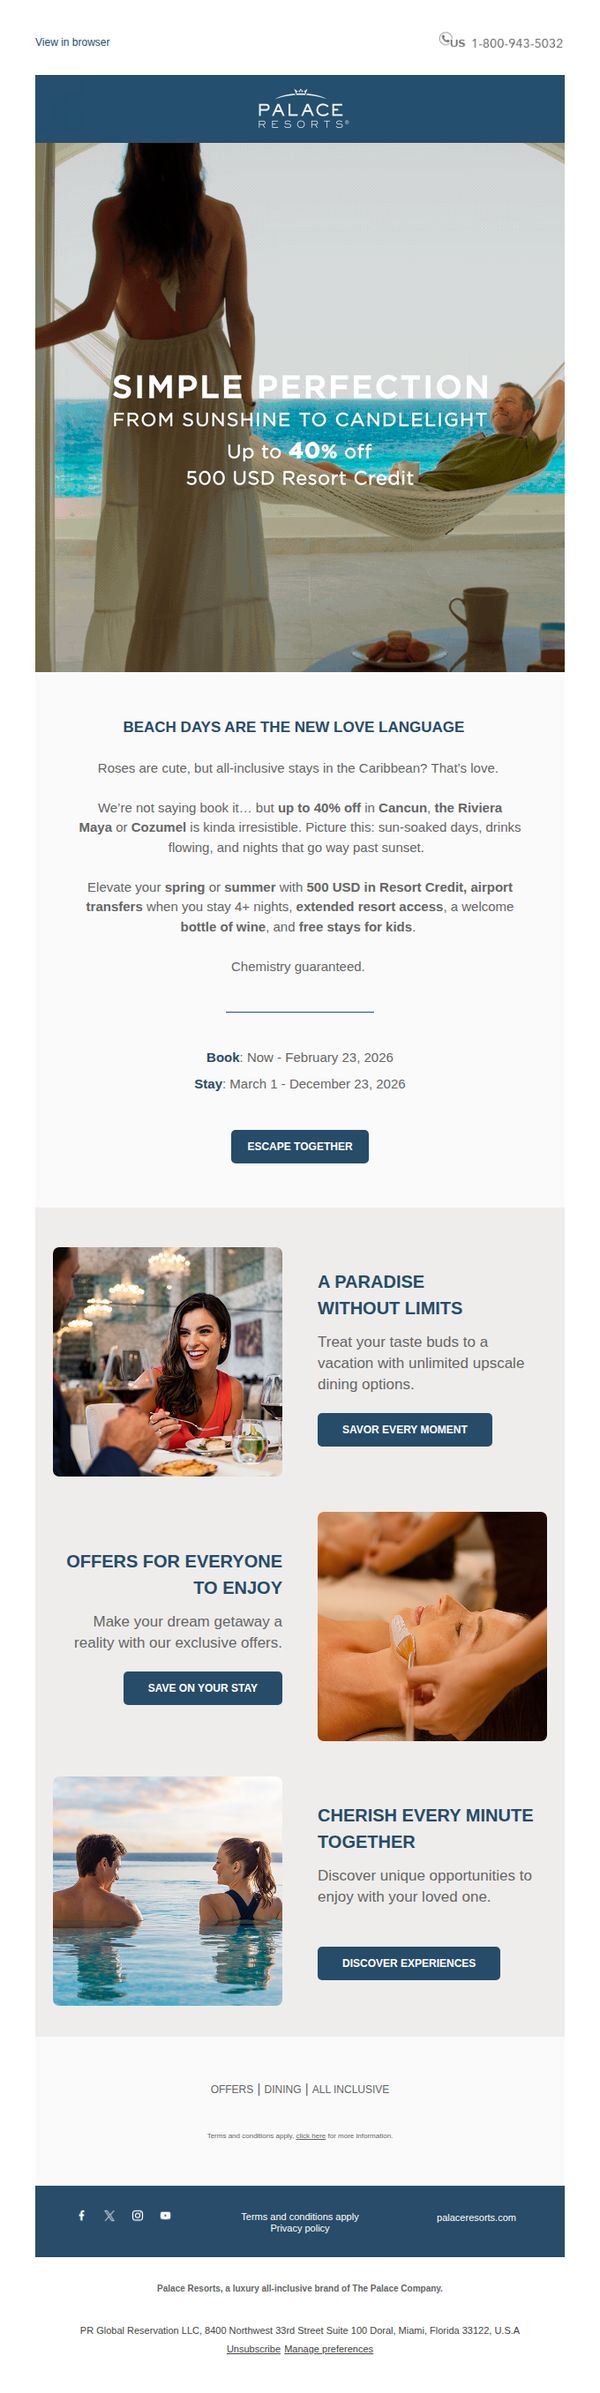Open the palaceresorts.com link
600x2393 pixels.
coord(476,2217)
